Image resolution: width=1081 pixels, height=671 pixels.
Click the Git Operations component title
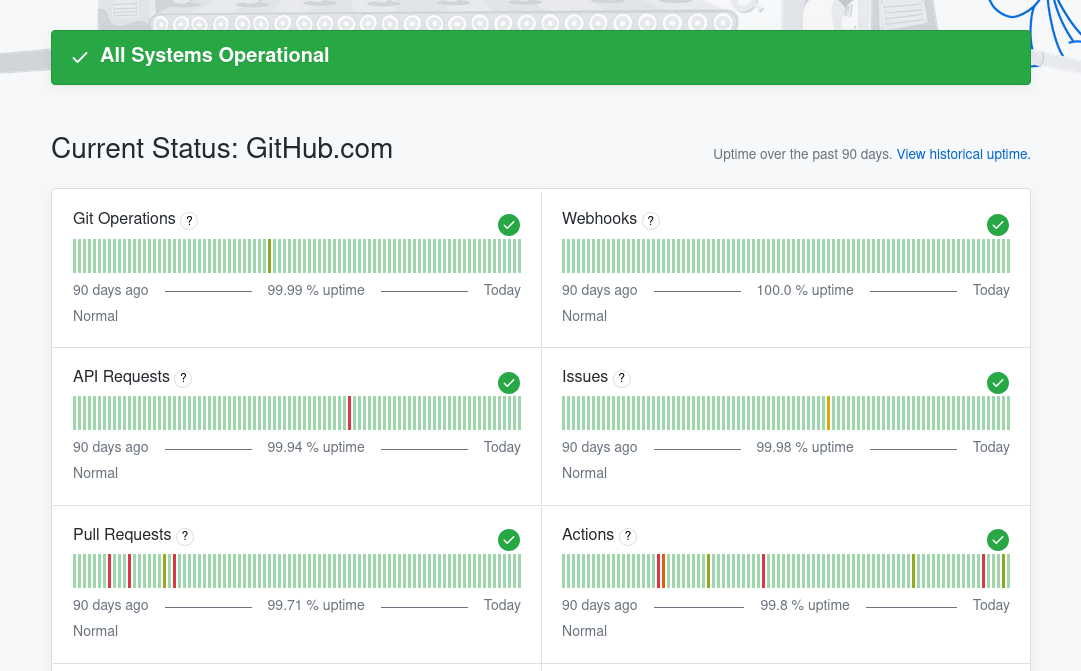coord(124,219)
